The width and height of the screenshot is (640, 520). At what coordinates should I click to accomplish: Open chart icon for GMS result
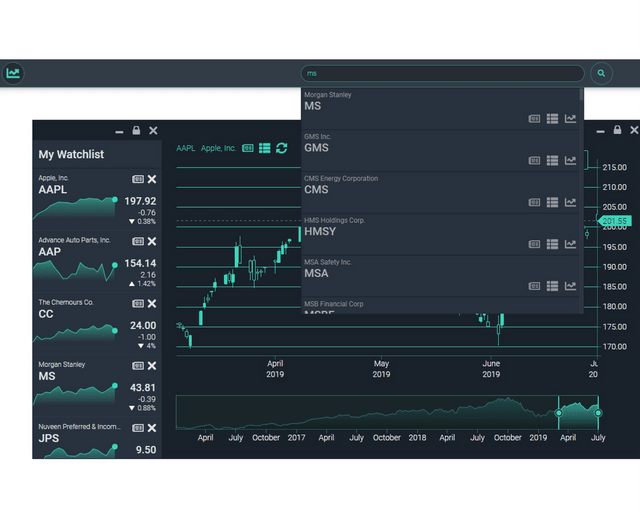pyautogui.click(x=570, y=161)
